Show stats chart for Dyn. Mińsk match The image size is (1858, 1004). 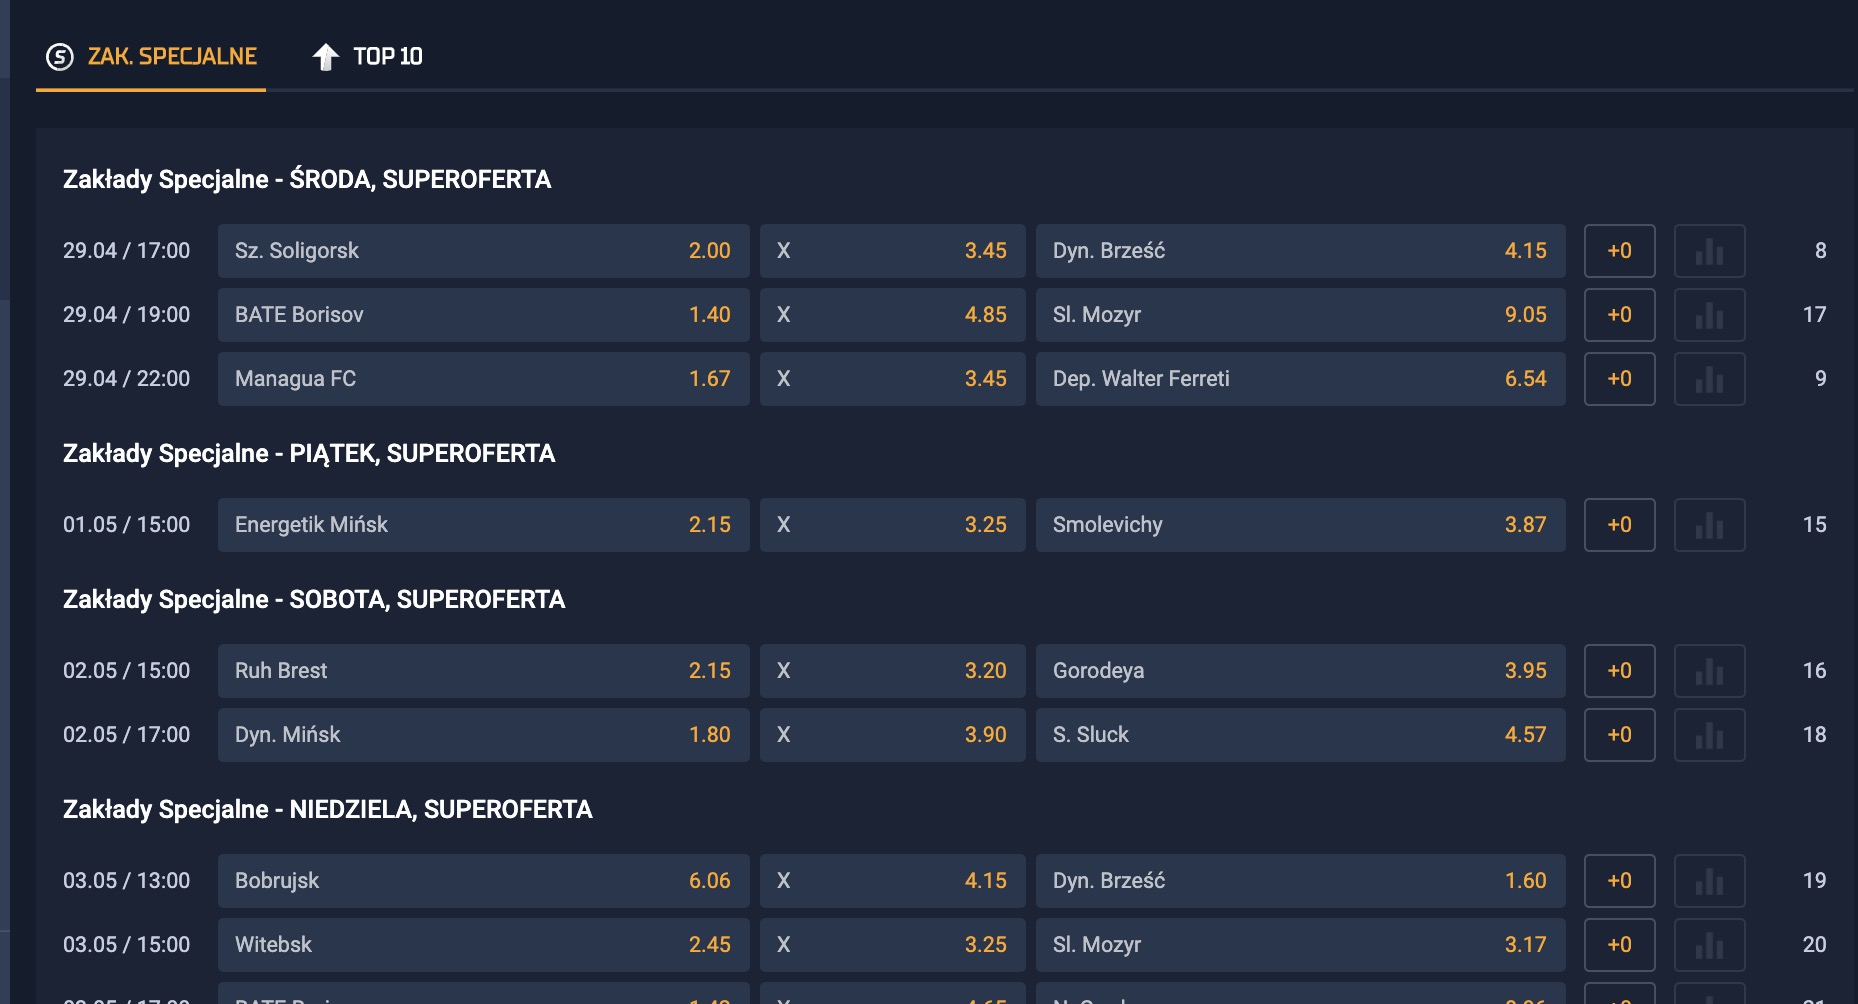(x=1709, y=735)
